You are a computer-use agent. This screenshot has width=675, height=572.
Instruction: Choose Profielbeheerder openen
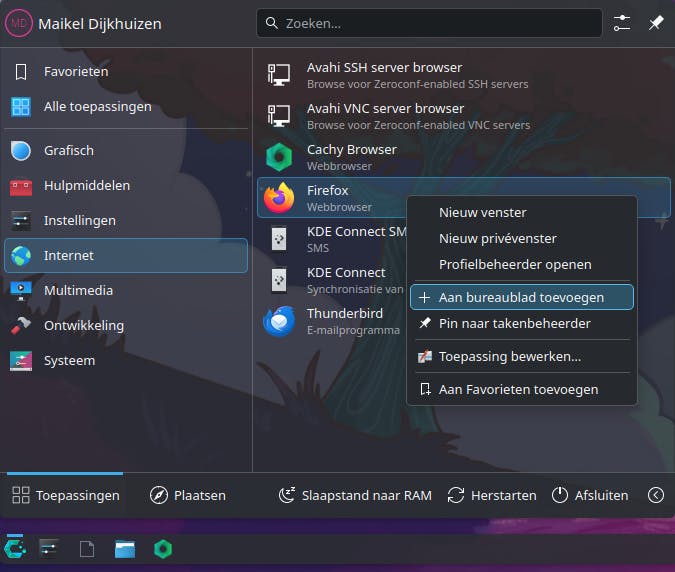pyautogui.click(x=522, y=264)
